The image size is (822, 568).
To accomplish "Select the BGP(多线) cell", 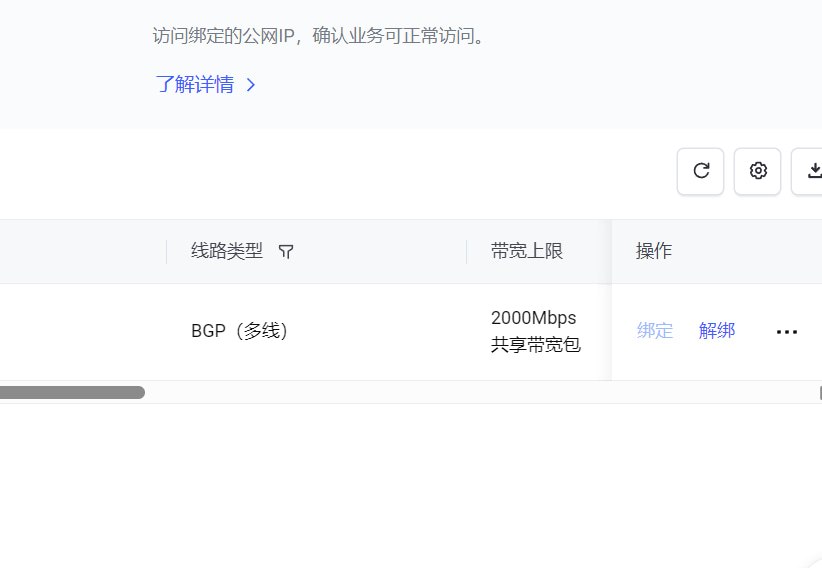I will [239, 331].
